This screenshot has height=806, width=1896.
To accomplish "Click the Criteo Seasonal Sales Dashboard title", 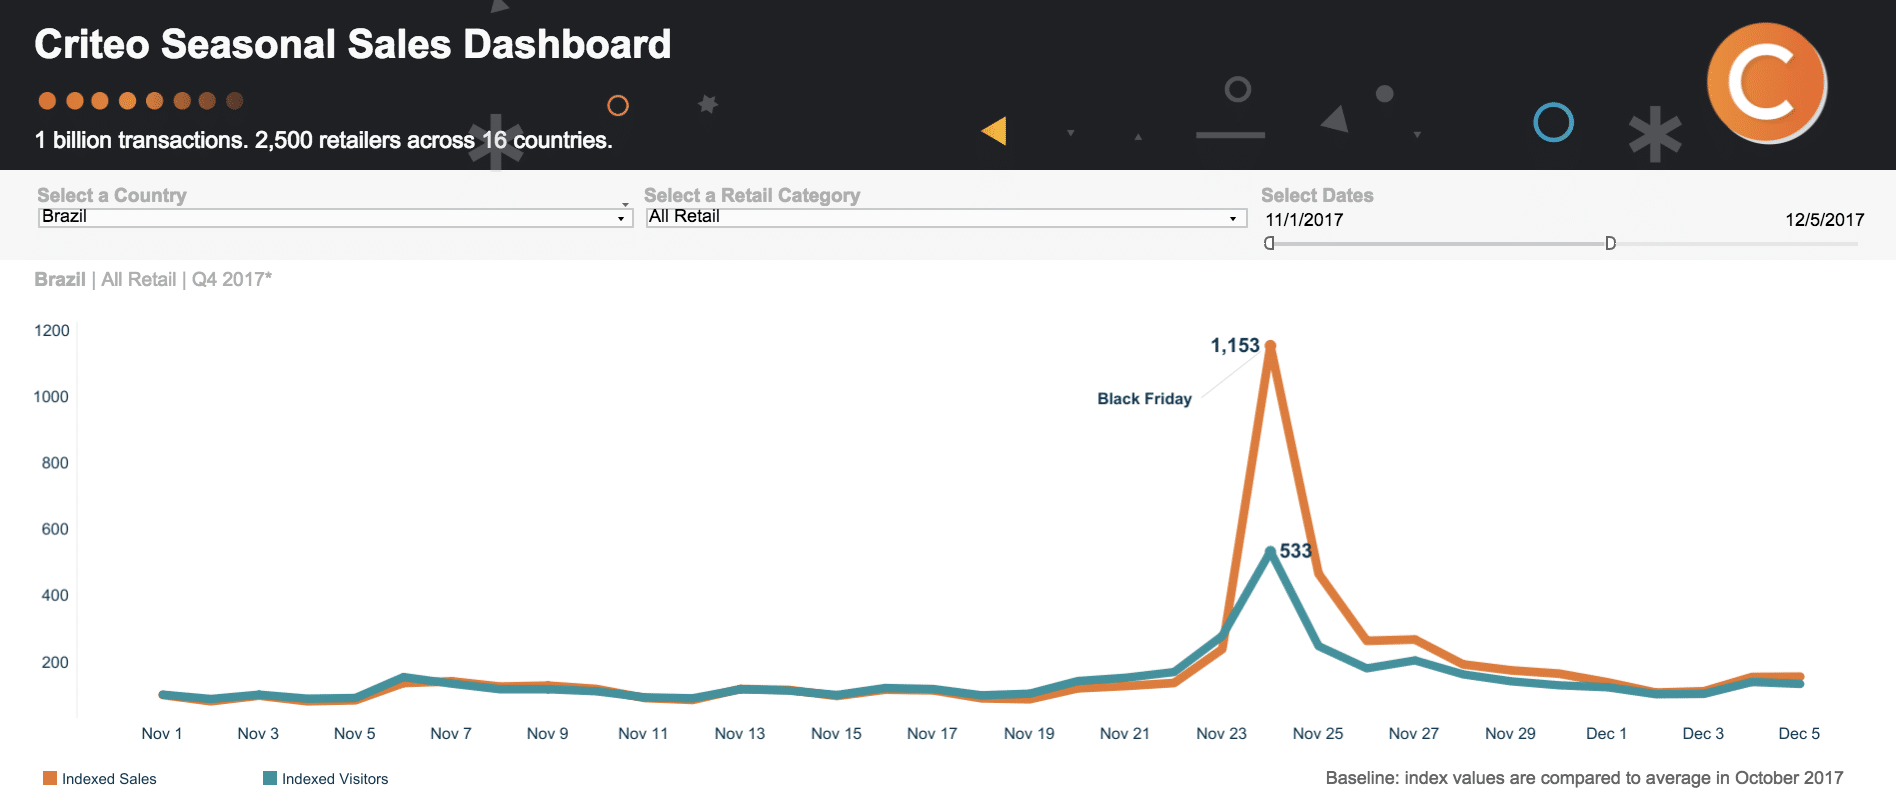I will [353, 45].
